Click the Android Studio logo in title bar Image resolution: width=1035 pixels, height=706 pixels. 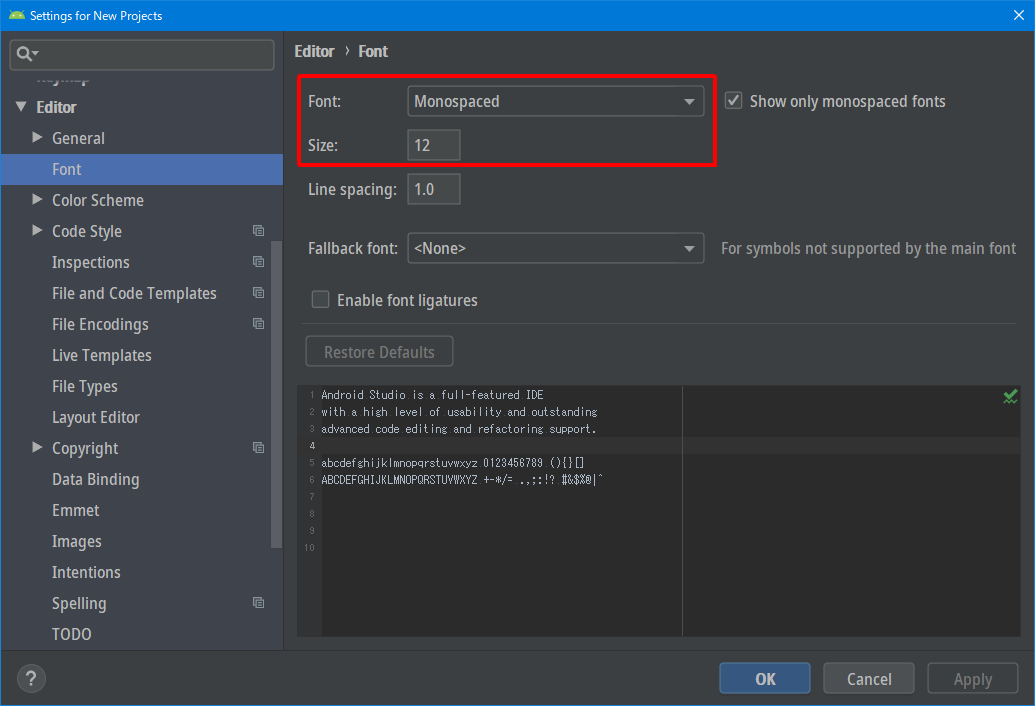point(17,15)
